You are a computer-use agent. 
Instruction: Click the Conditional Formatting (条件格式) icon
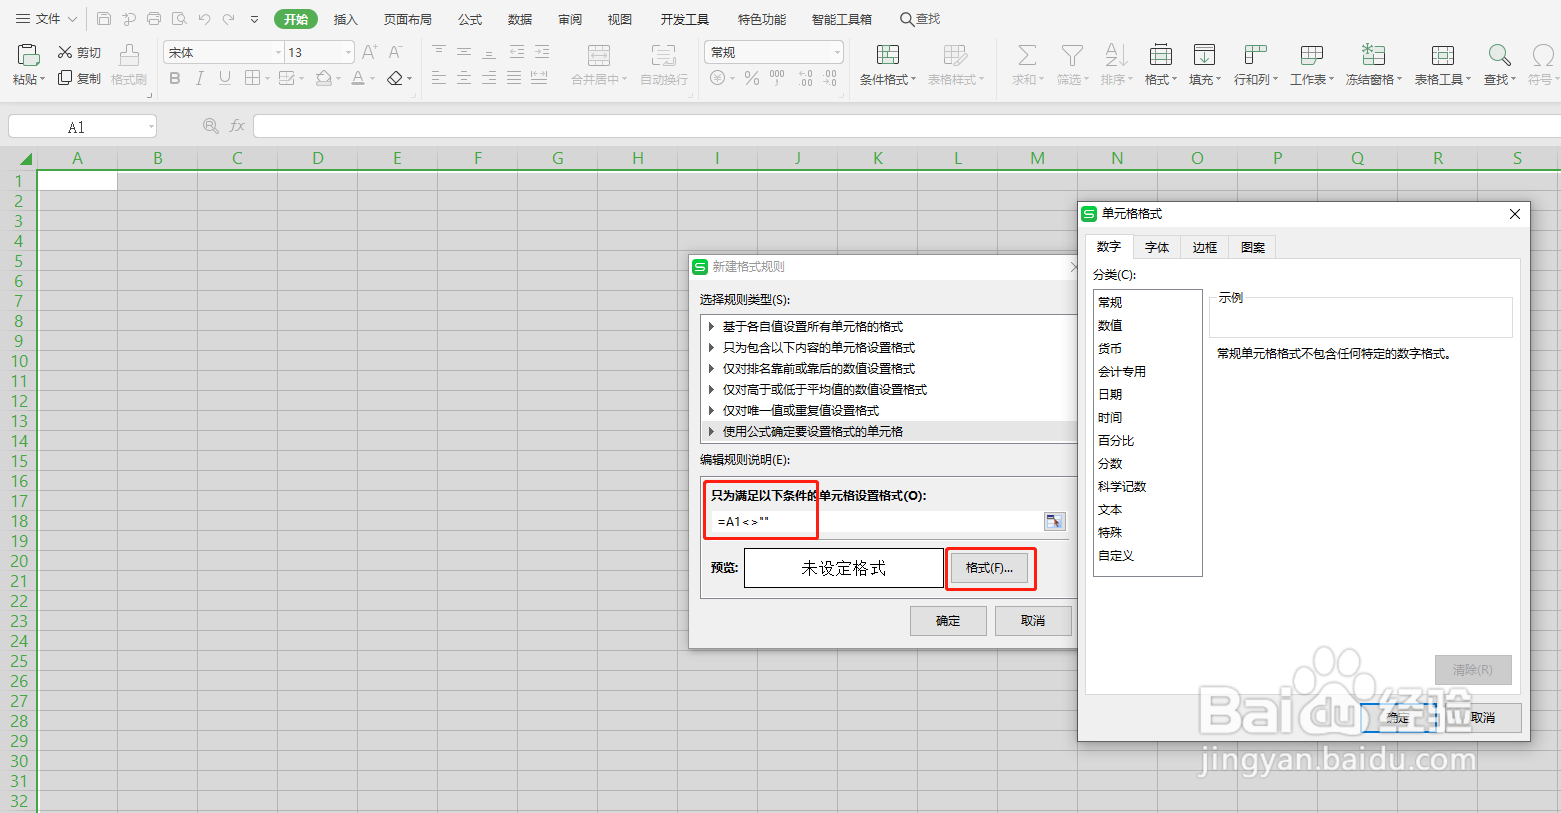pyautogui.click(x=888, y=55)
